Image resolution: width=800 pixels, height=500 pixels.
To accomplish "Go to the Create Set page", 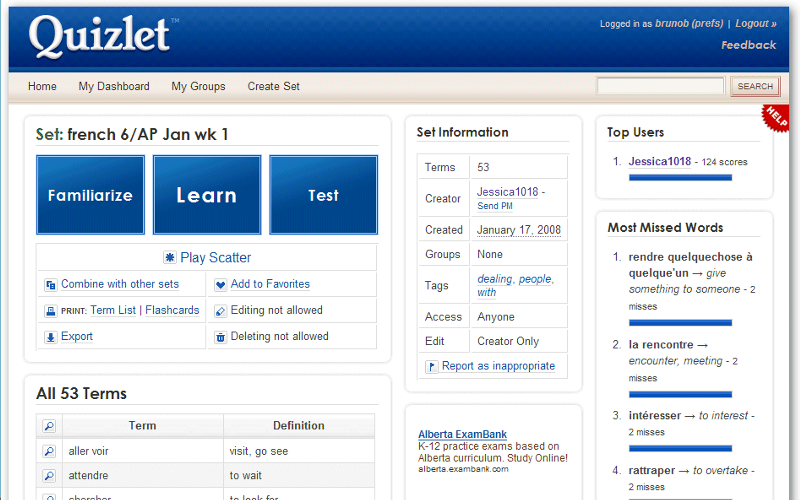I will click(x=274, y=87).
